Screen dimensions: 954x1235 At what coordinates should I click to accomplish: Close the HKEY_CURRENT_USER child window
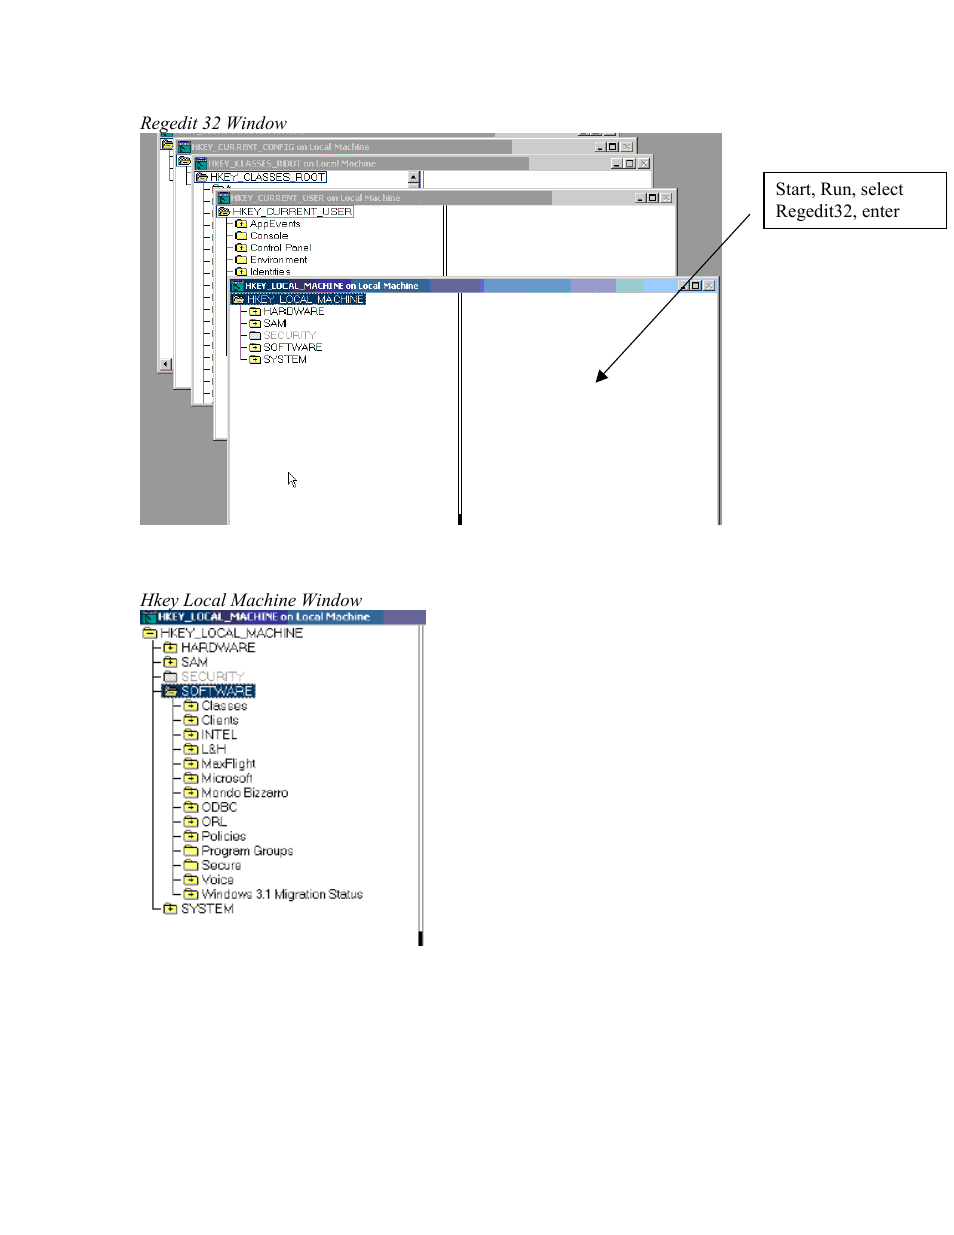(666, 198)
